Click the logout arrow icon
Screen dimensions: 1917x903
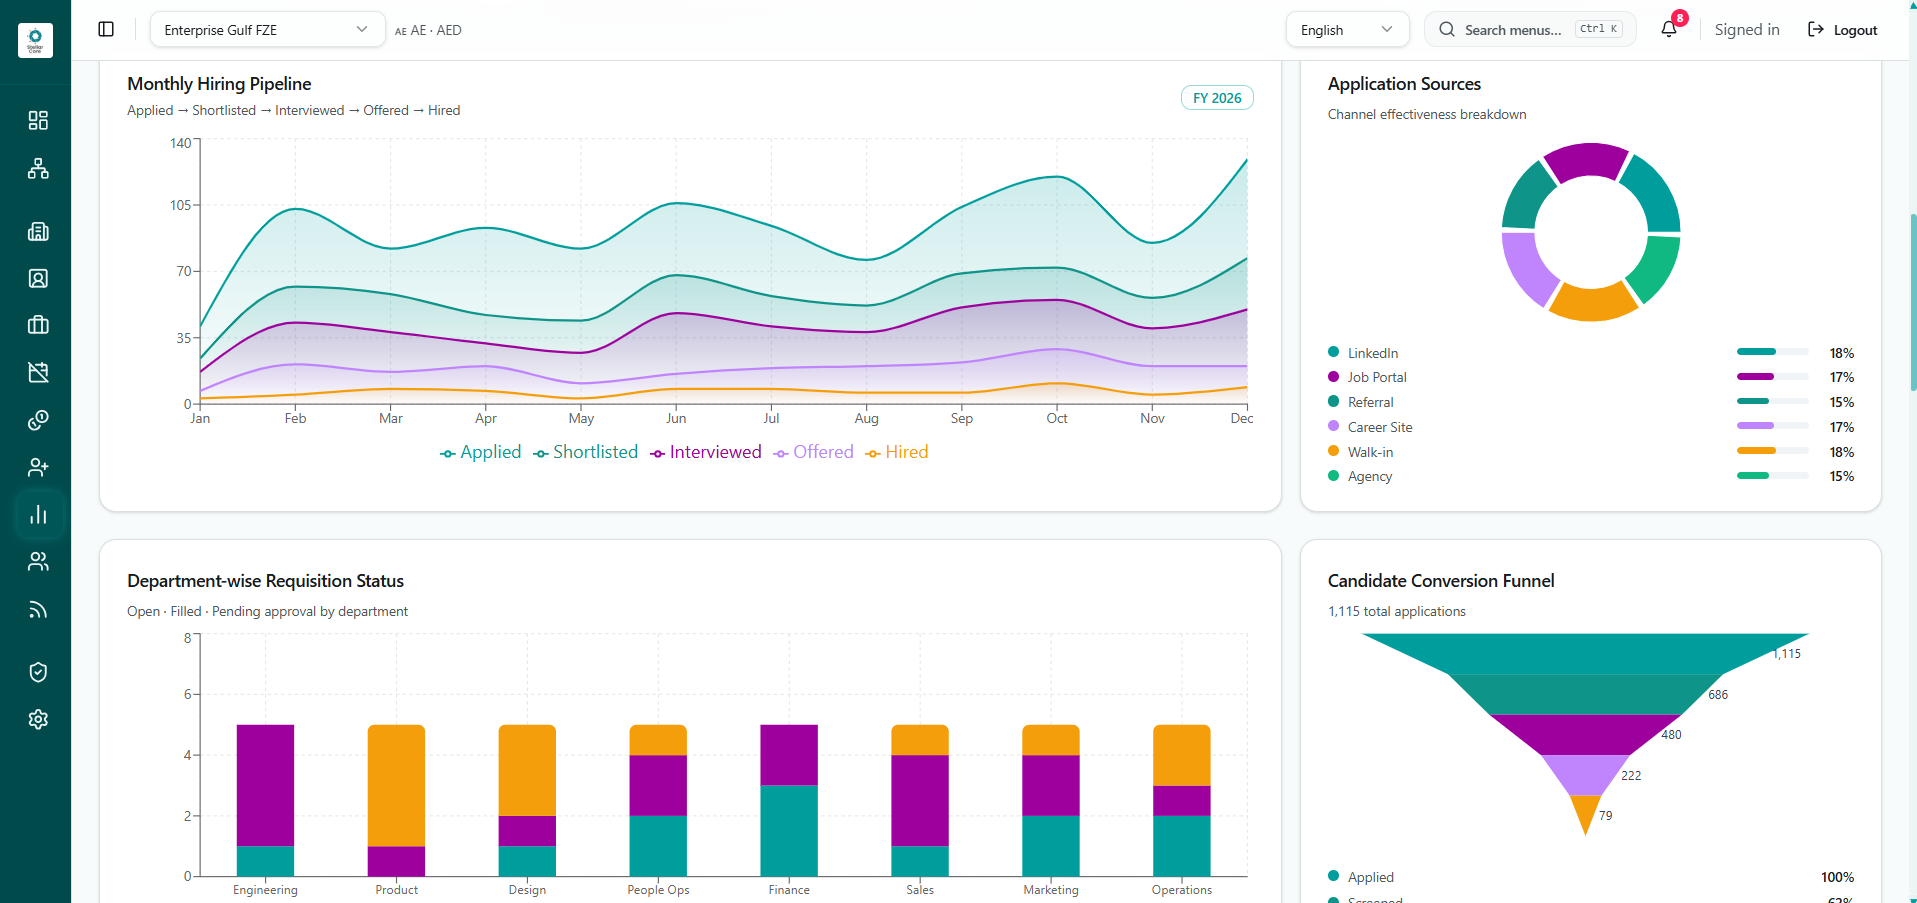[x=1815, y=30]
